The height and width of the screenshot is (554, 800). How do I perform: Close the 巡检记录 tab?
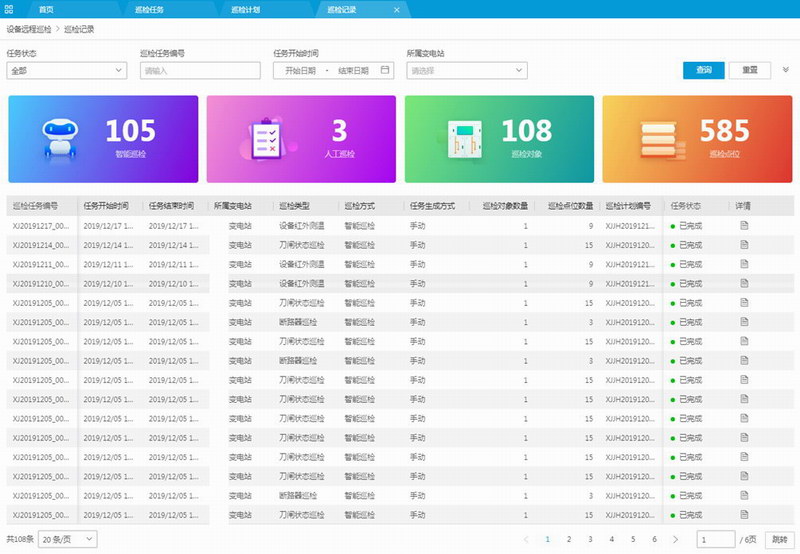(397, 9)
